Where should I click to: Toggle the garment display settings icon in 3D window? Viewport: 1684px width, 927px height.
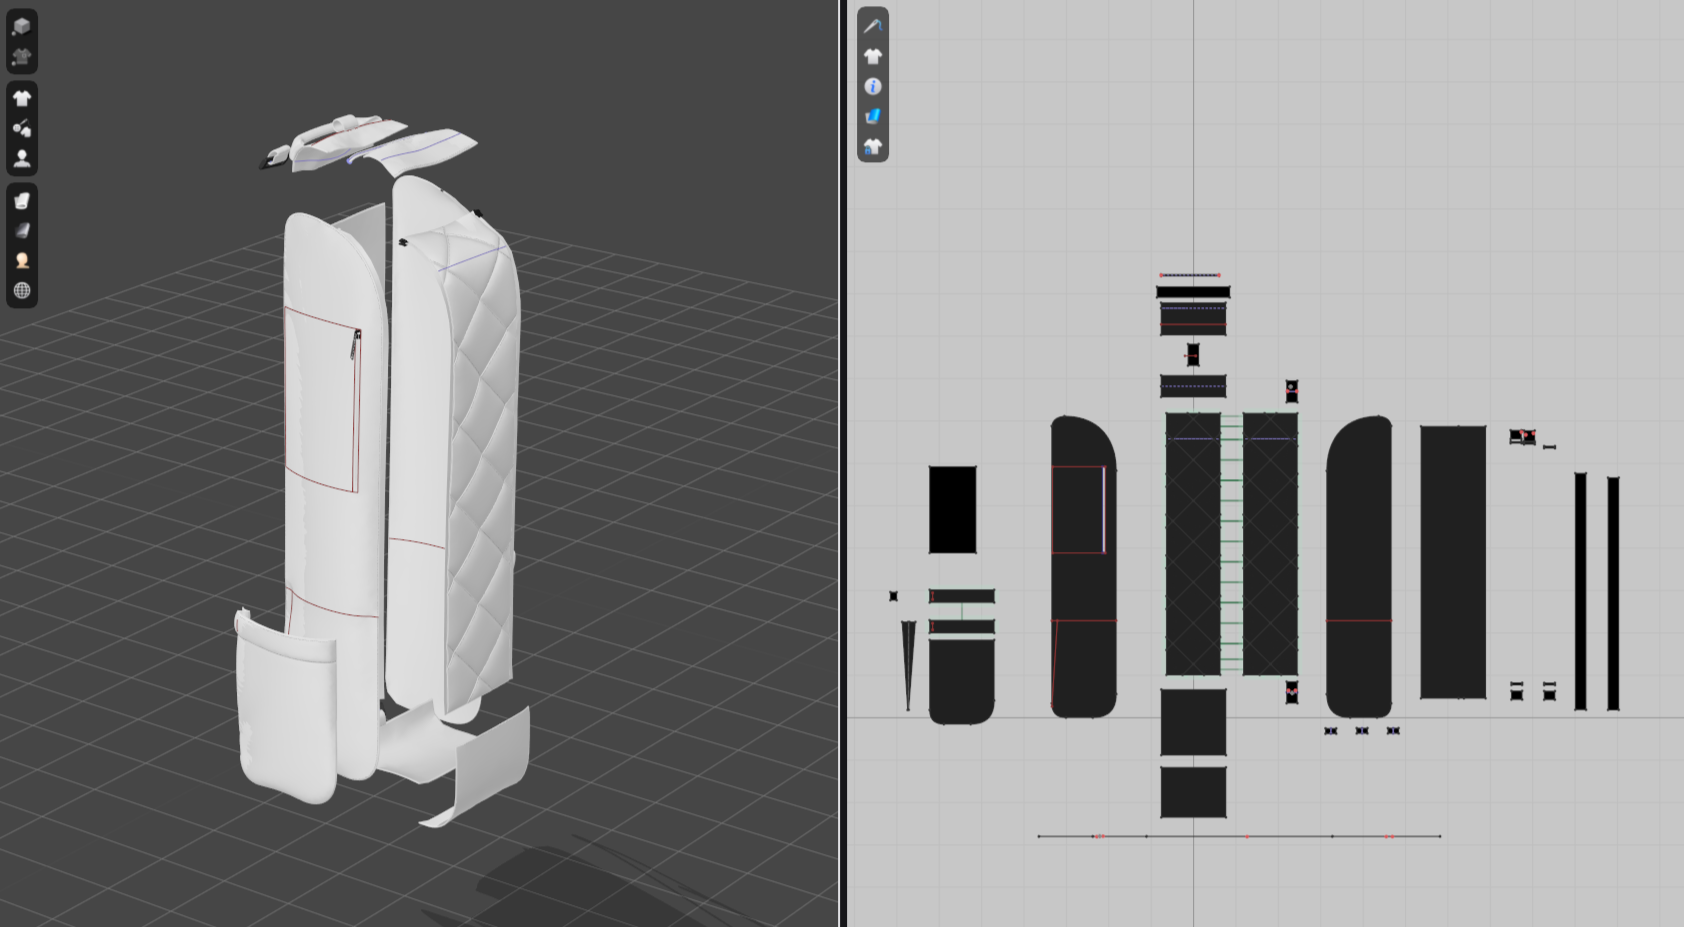[22, 57]
